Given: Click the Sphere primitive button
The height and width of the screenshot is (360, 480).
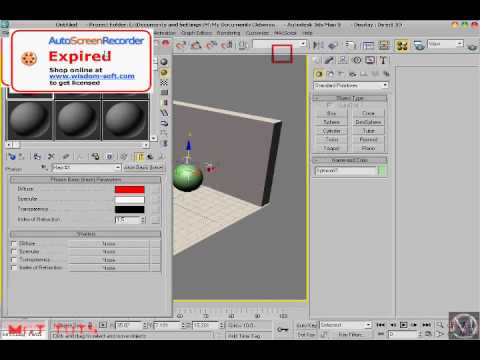Looking at the screenshot, I should tap(331, 122).
